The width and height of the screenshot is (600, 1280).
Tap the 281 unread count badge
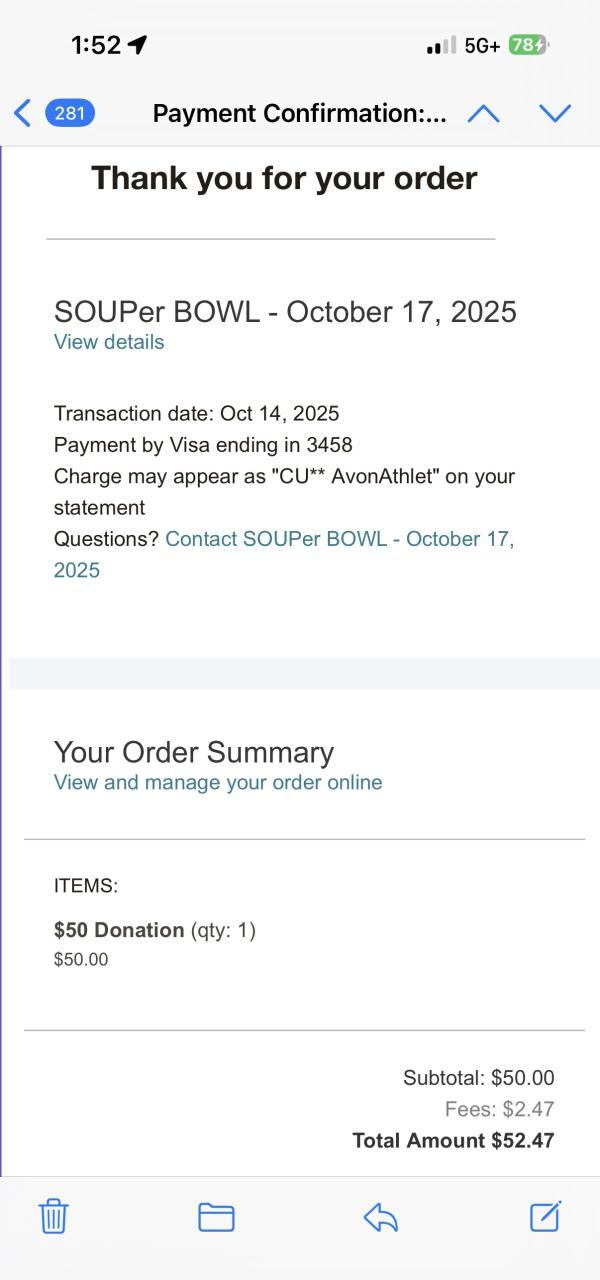tap(70, 113)
